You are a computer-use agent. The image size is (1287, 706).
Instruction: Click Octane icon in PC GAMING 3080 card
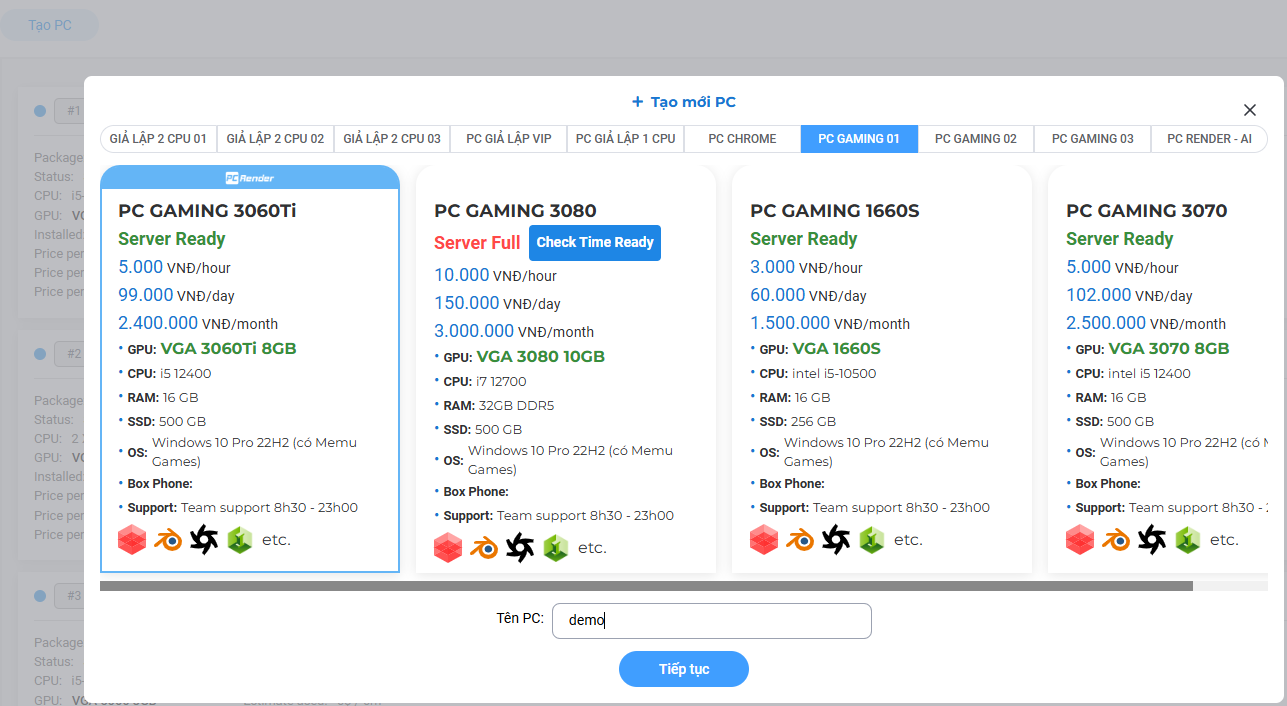(x=520, y=548)
